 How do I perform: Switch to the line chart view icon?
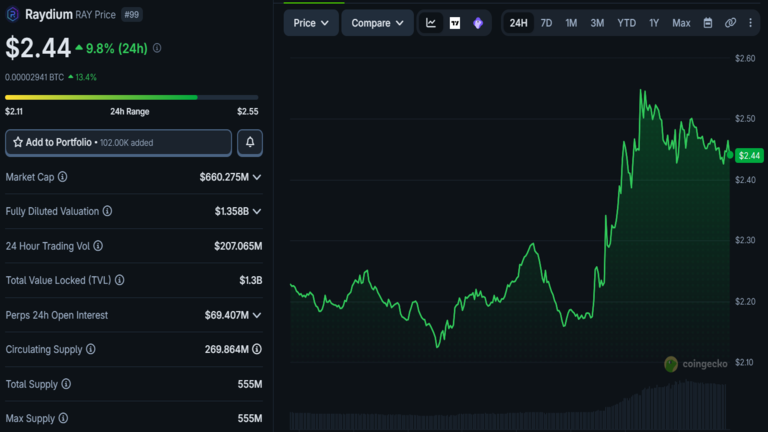tap(431, 23)
